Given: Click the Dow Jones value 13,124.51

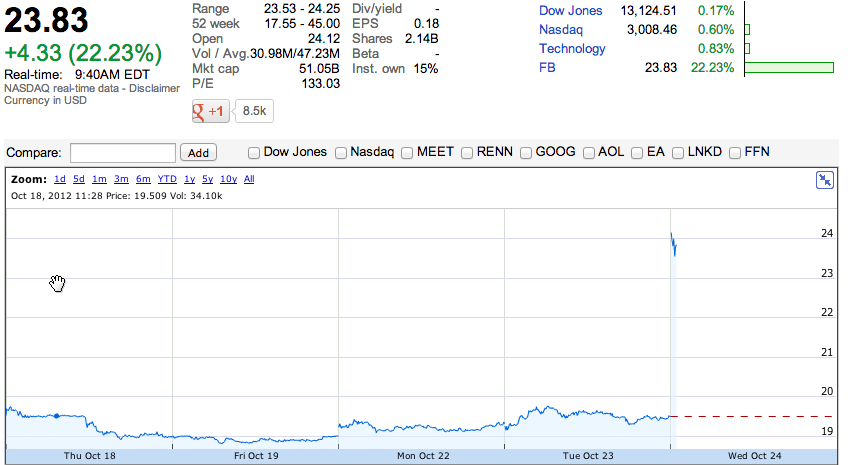Looking at the screenshot, I should point(648,11).
